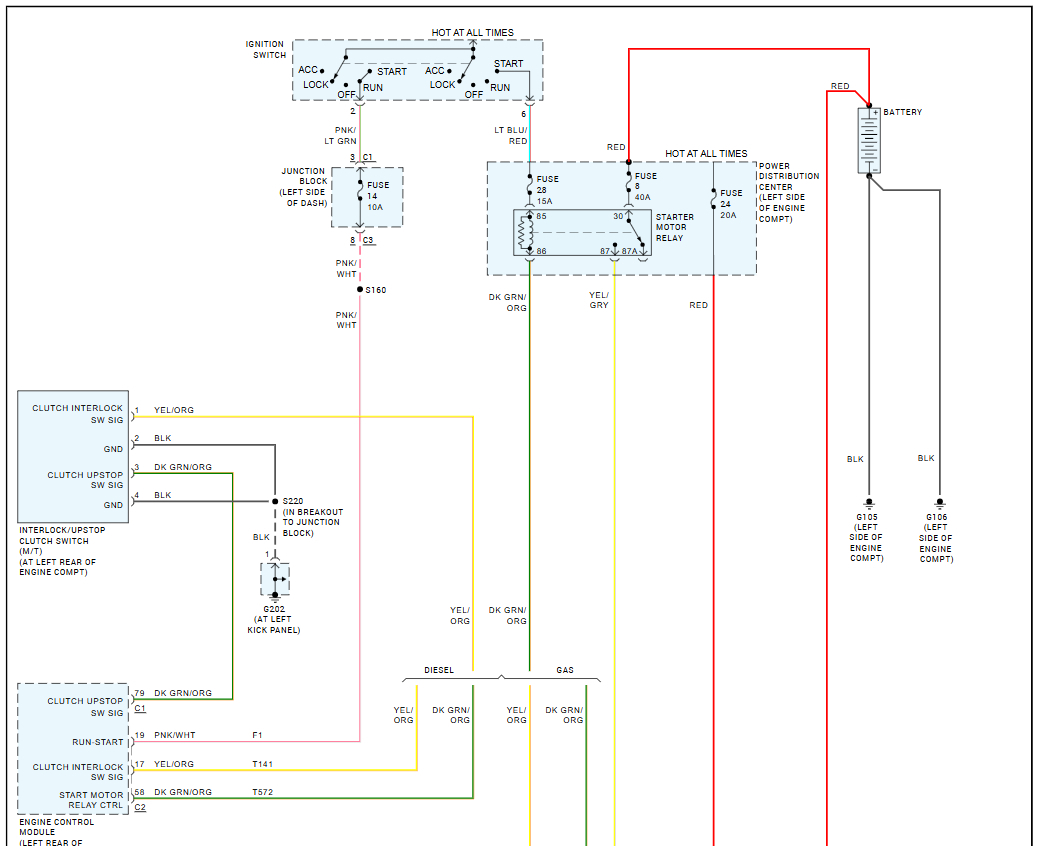The width and height of the screenshot is (1042, 846).
Task: Click the YEL/GRY wire label
Action: pyautogui.click(x=599, y=300)
